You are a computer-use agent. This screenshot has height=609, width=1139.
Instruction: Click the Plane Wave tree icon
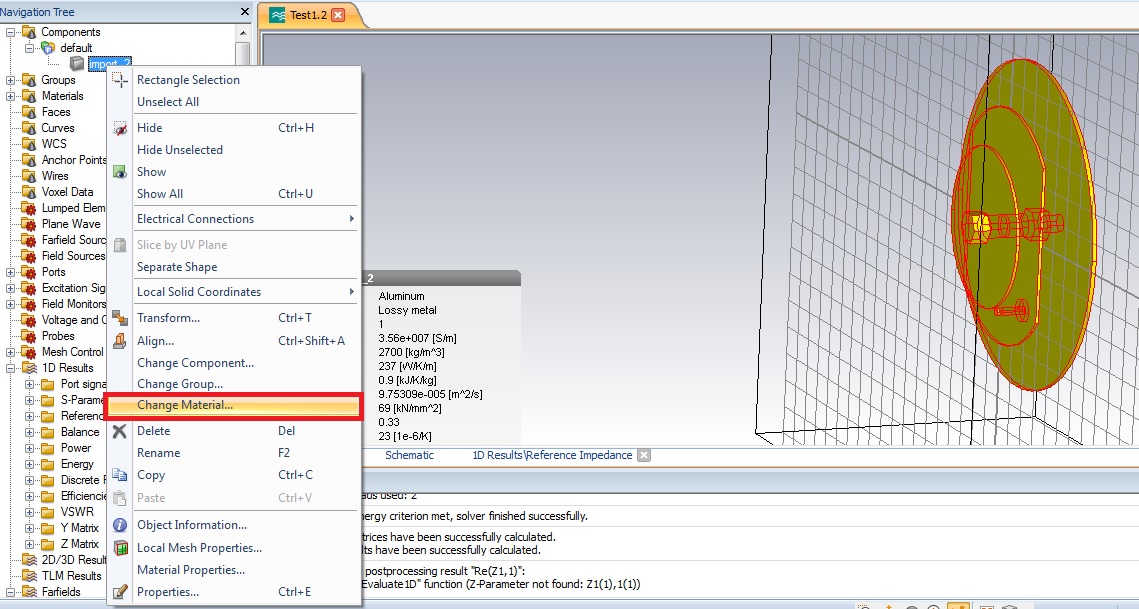tap(29, 224)
